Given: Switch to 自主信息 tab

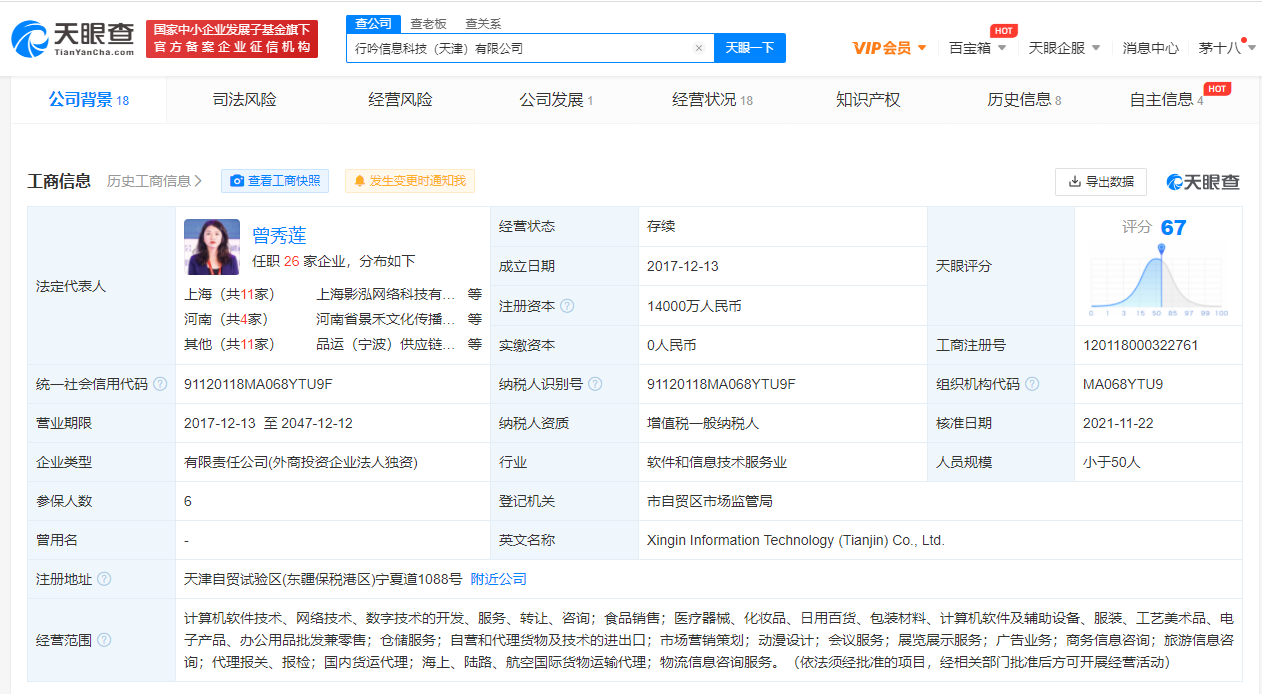Looking at the screenshot, I should 1166,100.
